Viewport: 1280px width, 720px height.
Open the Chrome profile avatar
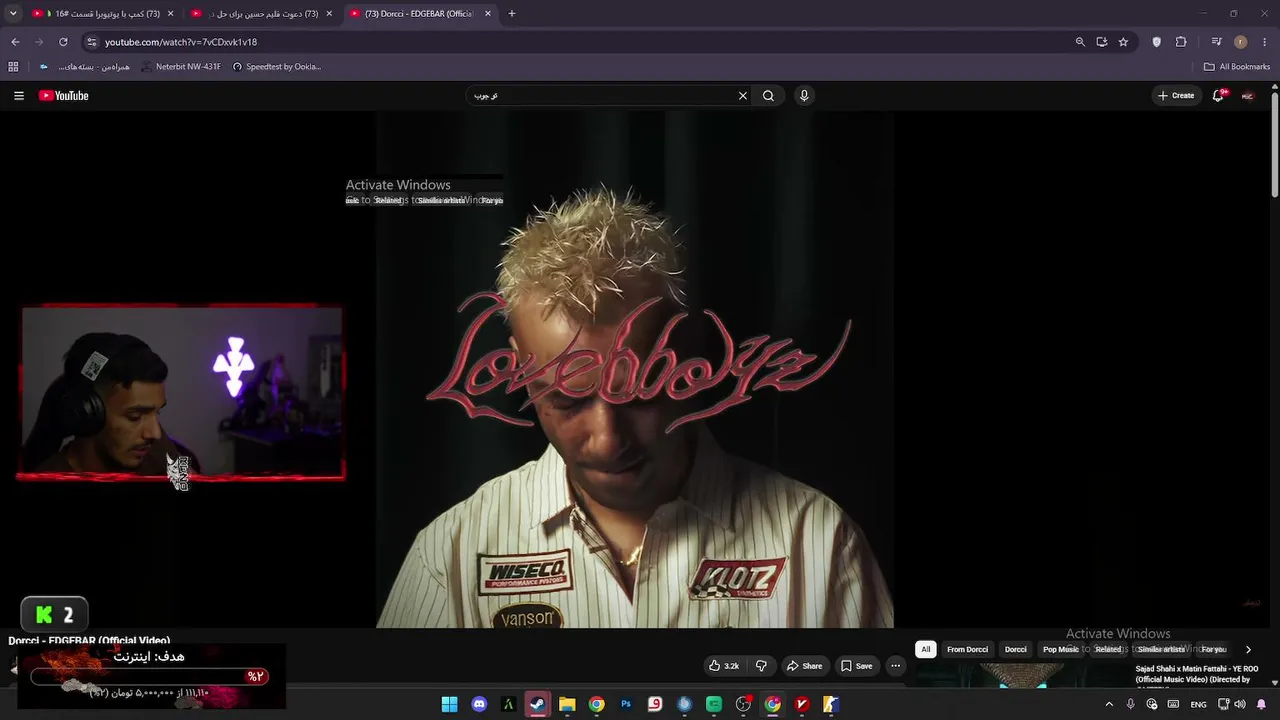(1241, 42)
